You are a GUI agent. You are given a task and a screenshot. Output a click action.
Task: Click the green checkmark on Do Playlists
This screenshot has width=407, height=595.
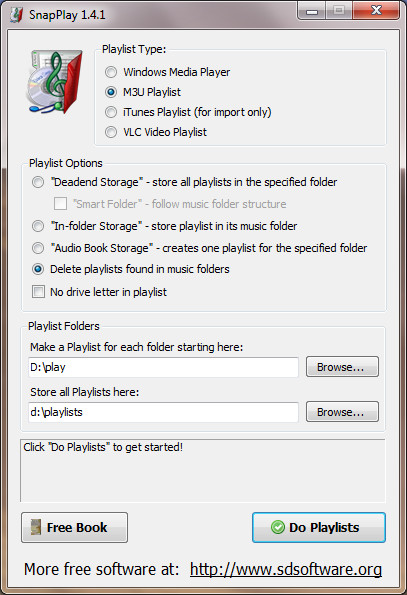coord(278,527)
